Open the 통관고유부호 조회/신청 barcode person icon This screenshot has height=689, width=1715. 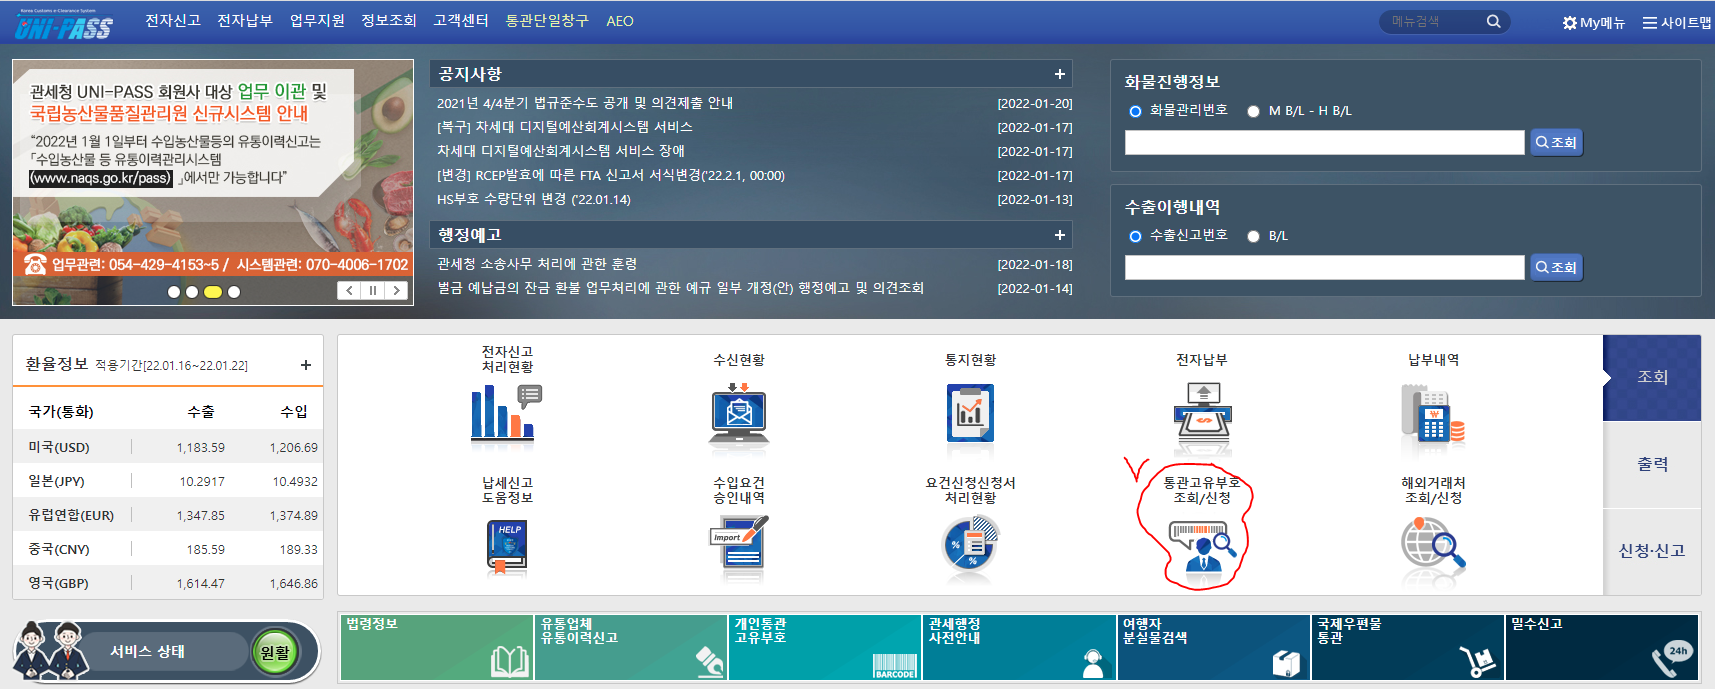click(1203, 546)
